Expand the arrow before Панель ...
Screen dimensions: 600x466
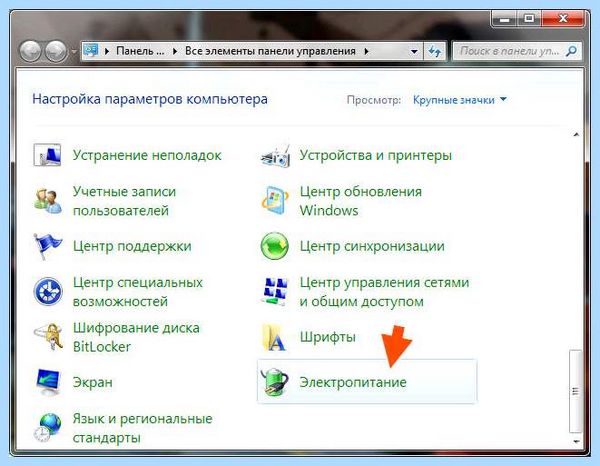[107, 51]
